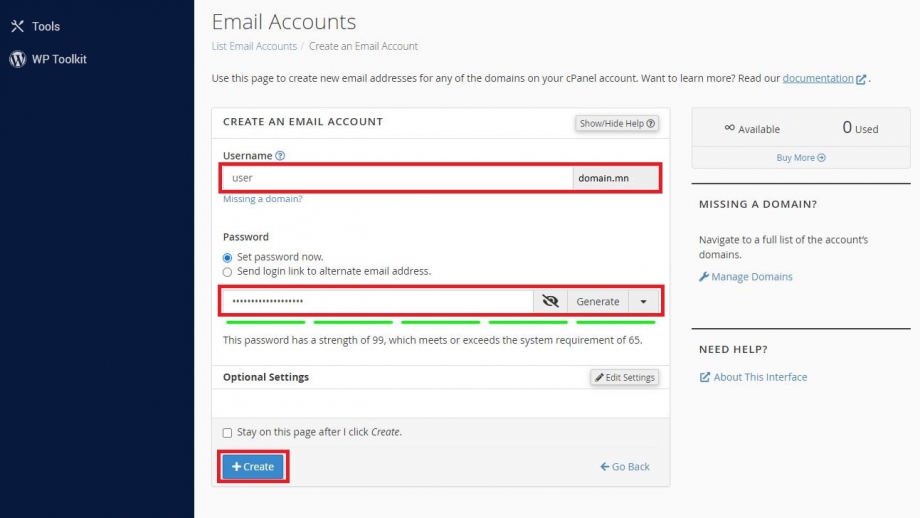The width and height of the screenshot is (920, 518).
Task: Click the wrench icon beside Manage Domains
Action: (x=704, y=276)
